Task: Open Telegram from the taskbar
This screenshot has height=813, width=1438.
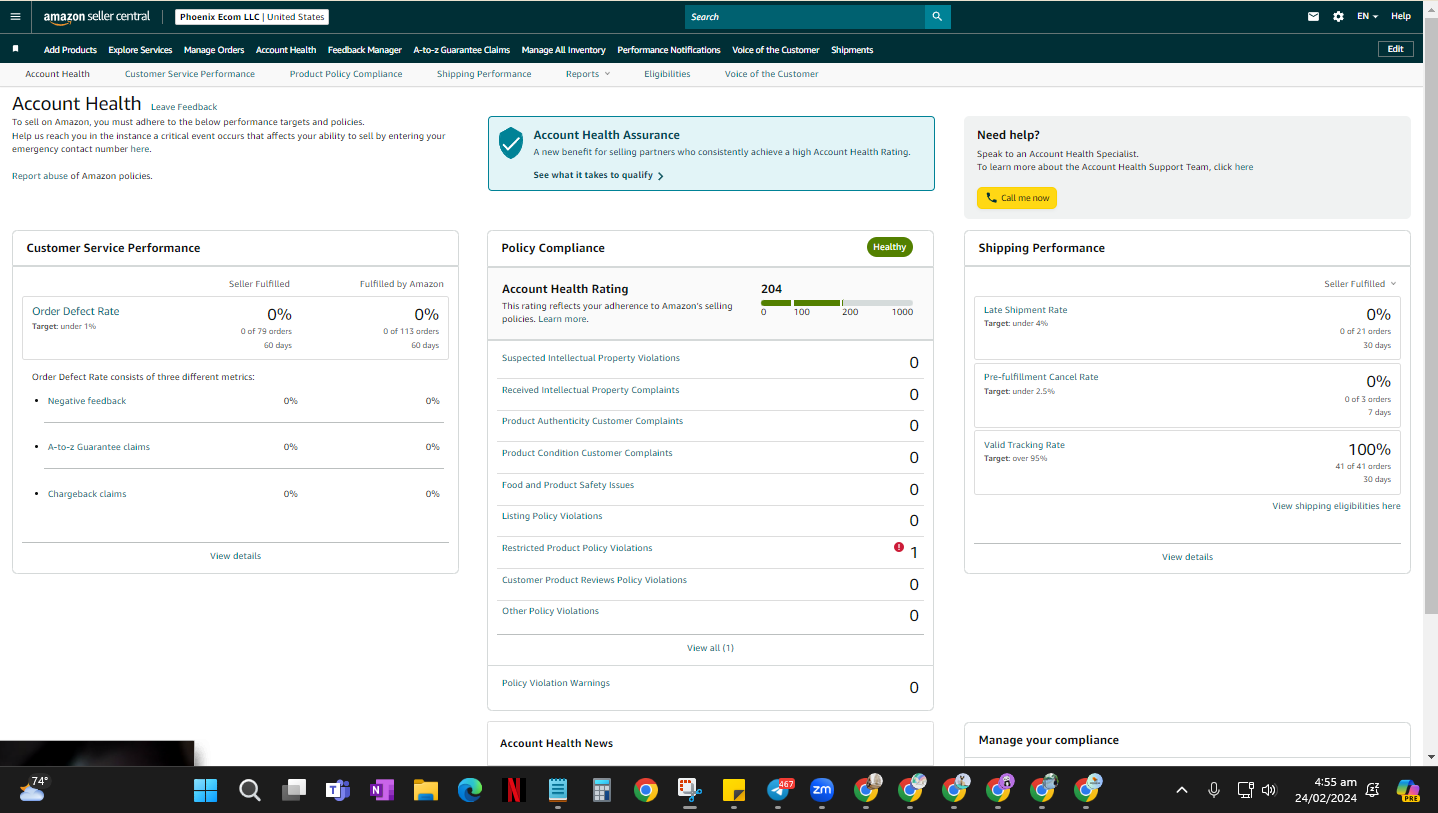Action: click(779, 790)
